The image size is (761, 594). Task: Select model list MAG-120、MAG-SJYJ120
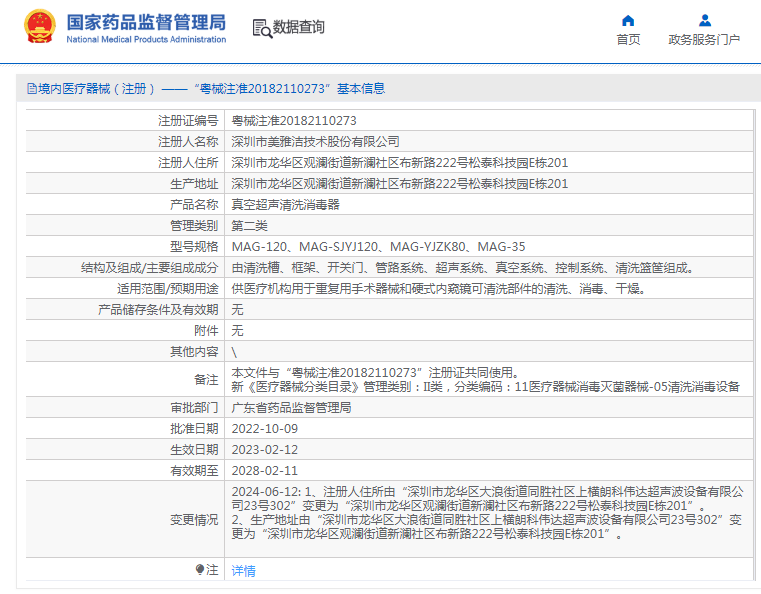point(379,247)
